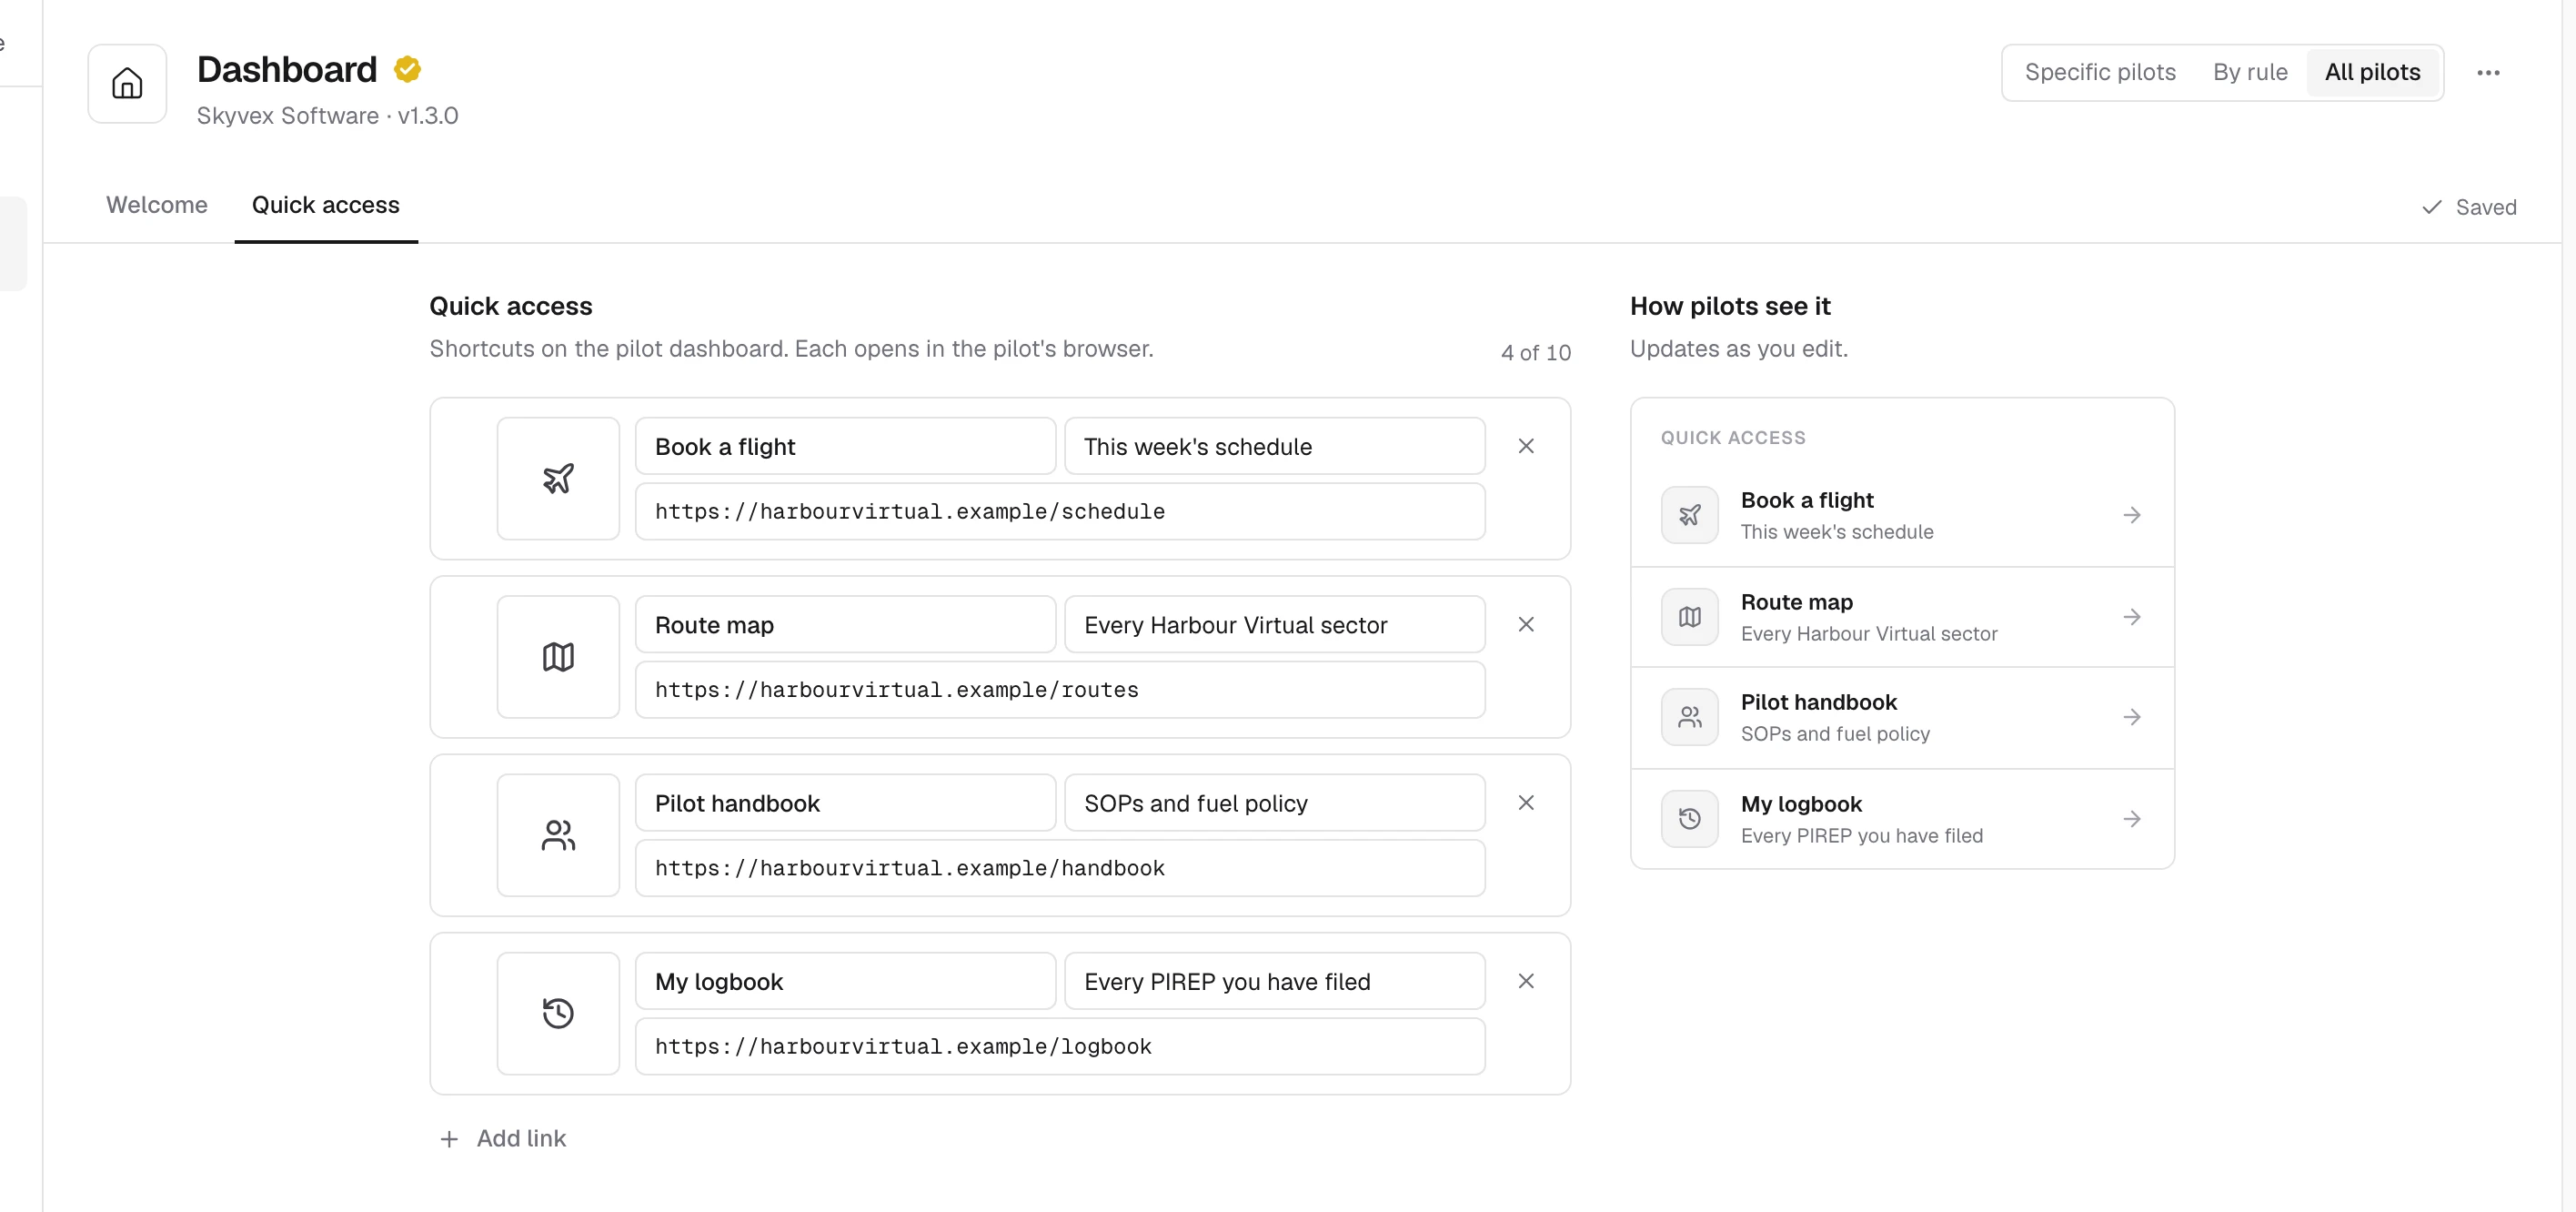Viewport: 2576px width, 1212px height.
Task: Edit the Pilot handbook title field
Action: point(845,803)
